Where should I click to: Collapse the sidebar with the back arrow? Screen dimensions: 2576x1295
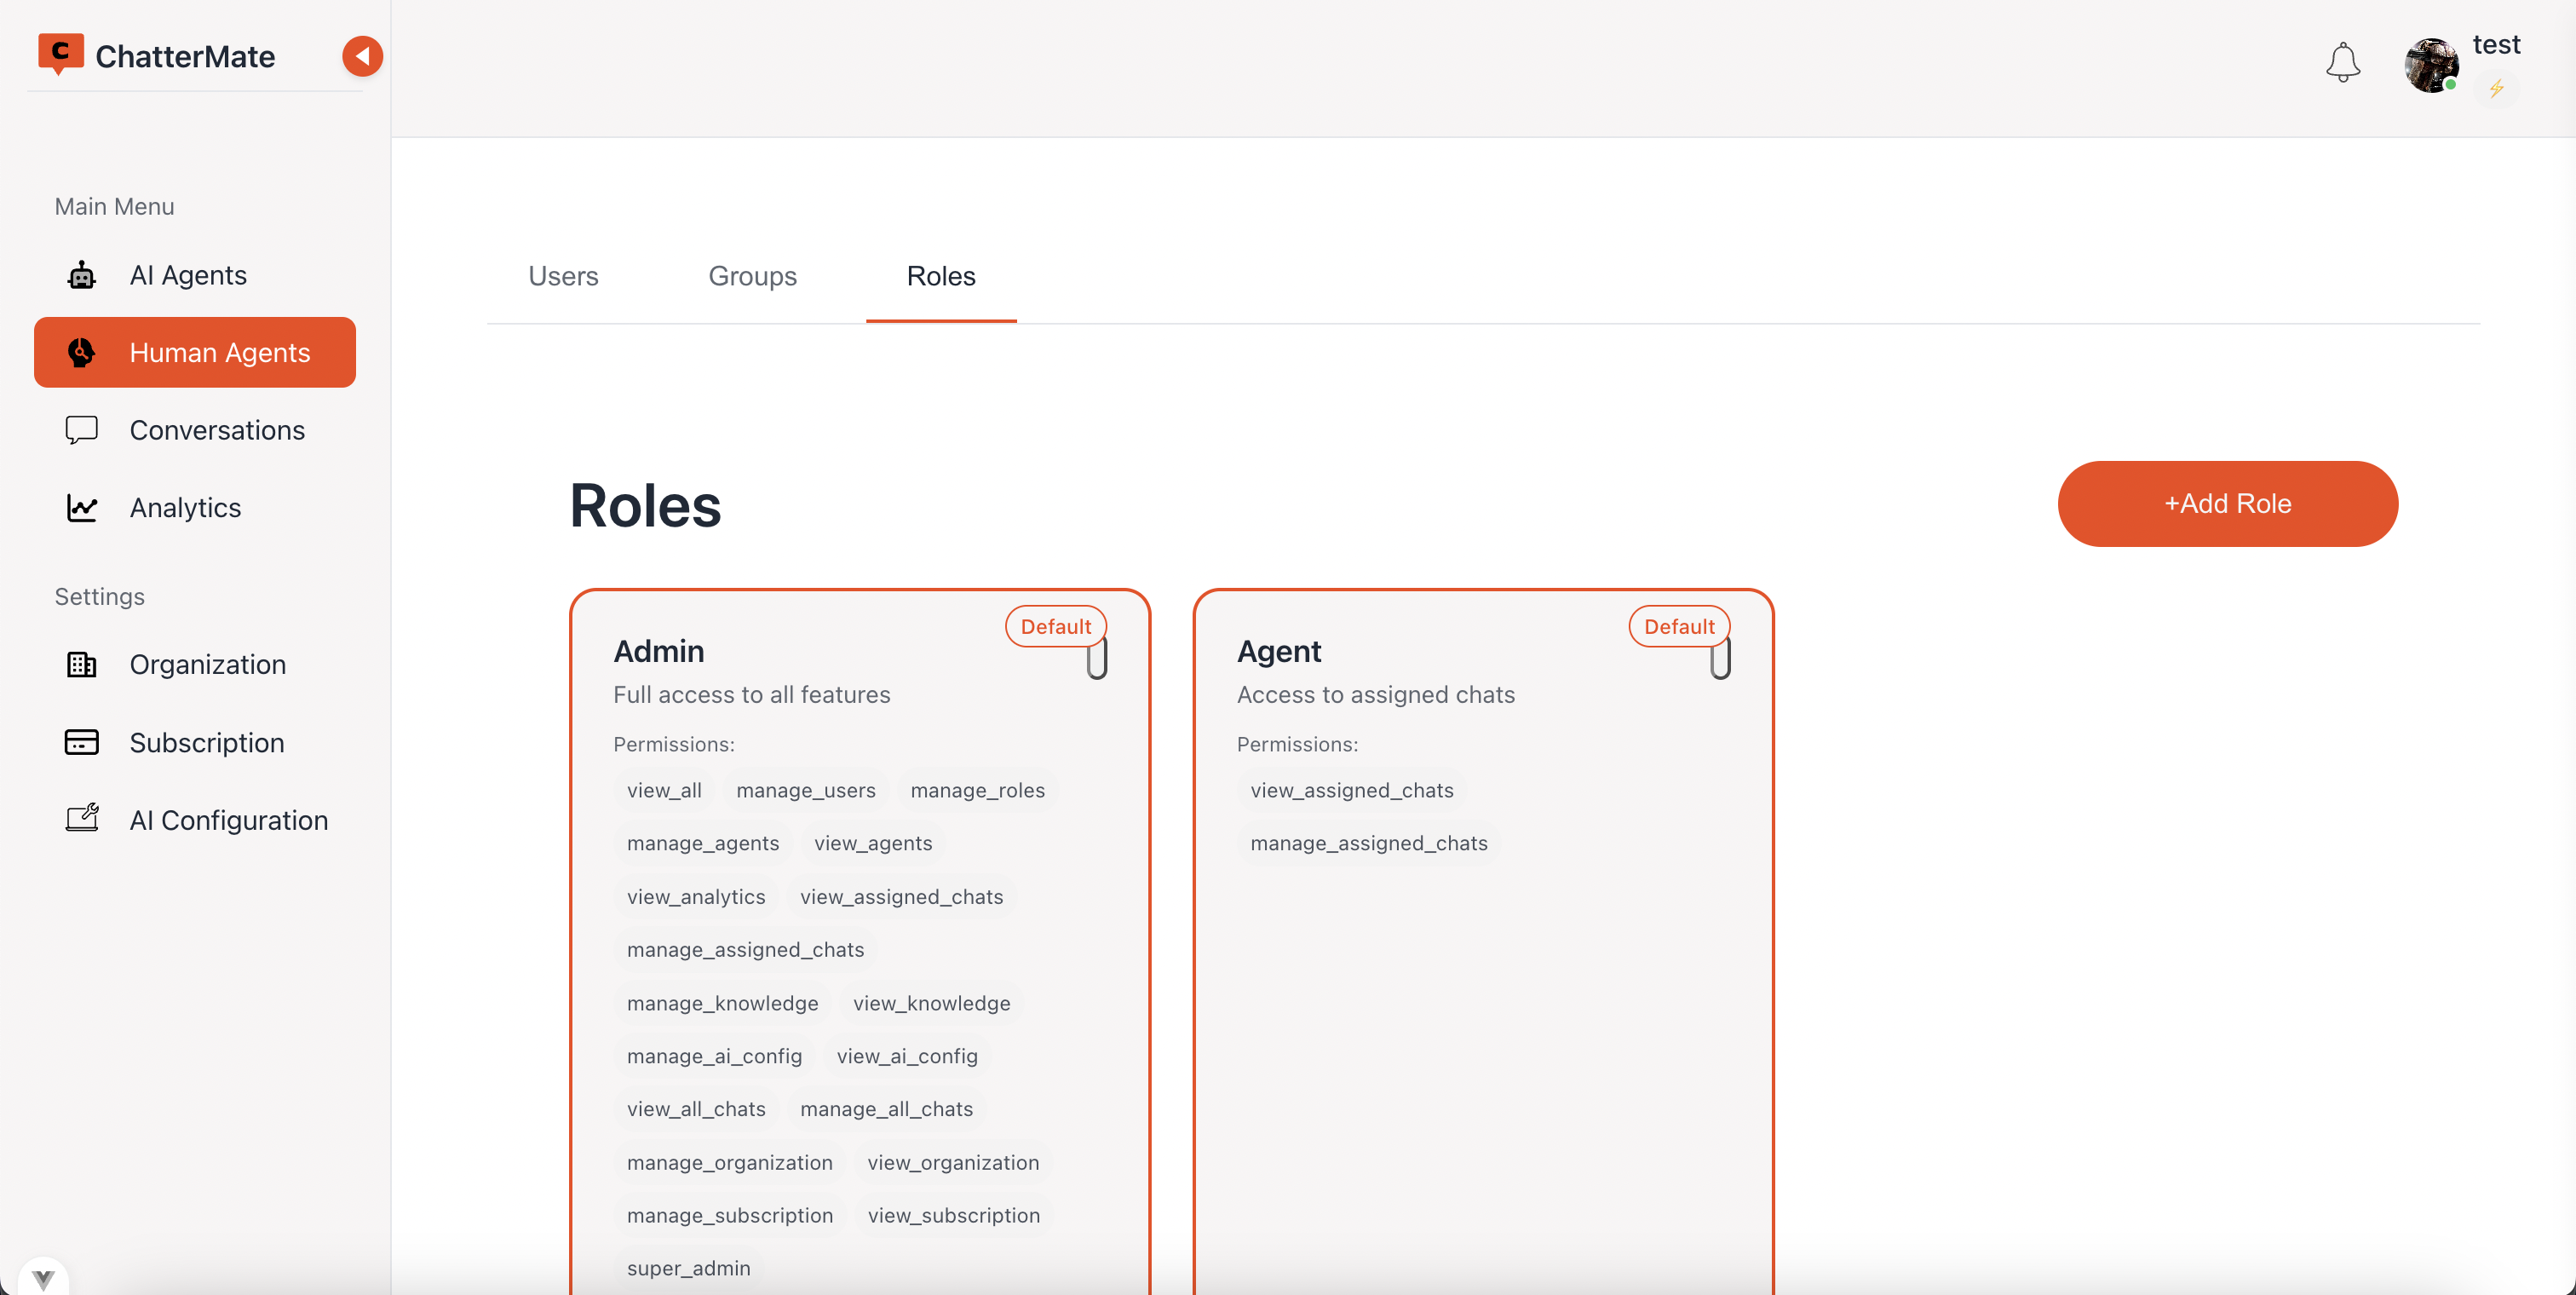(362, 56)
